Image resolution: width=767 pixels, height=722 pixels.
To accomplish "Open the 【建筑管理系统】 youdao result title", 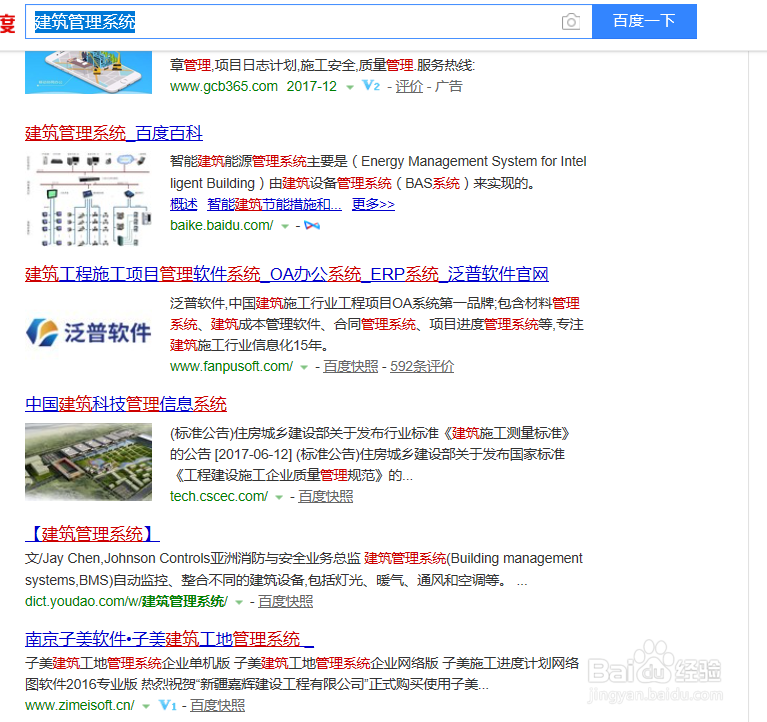I will pos(92,534).
